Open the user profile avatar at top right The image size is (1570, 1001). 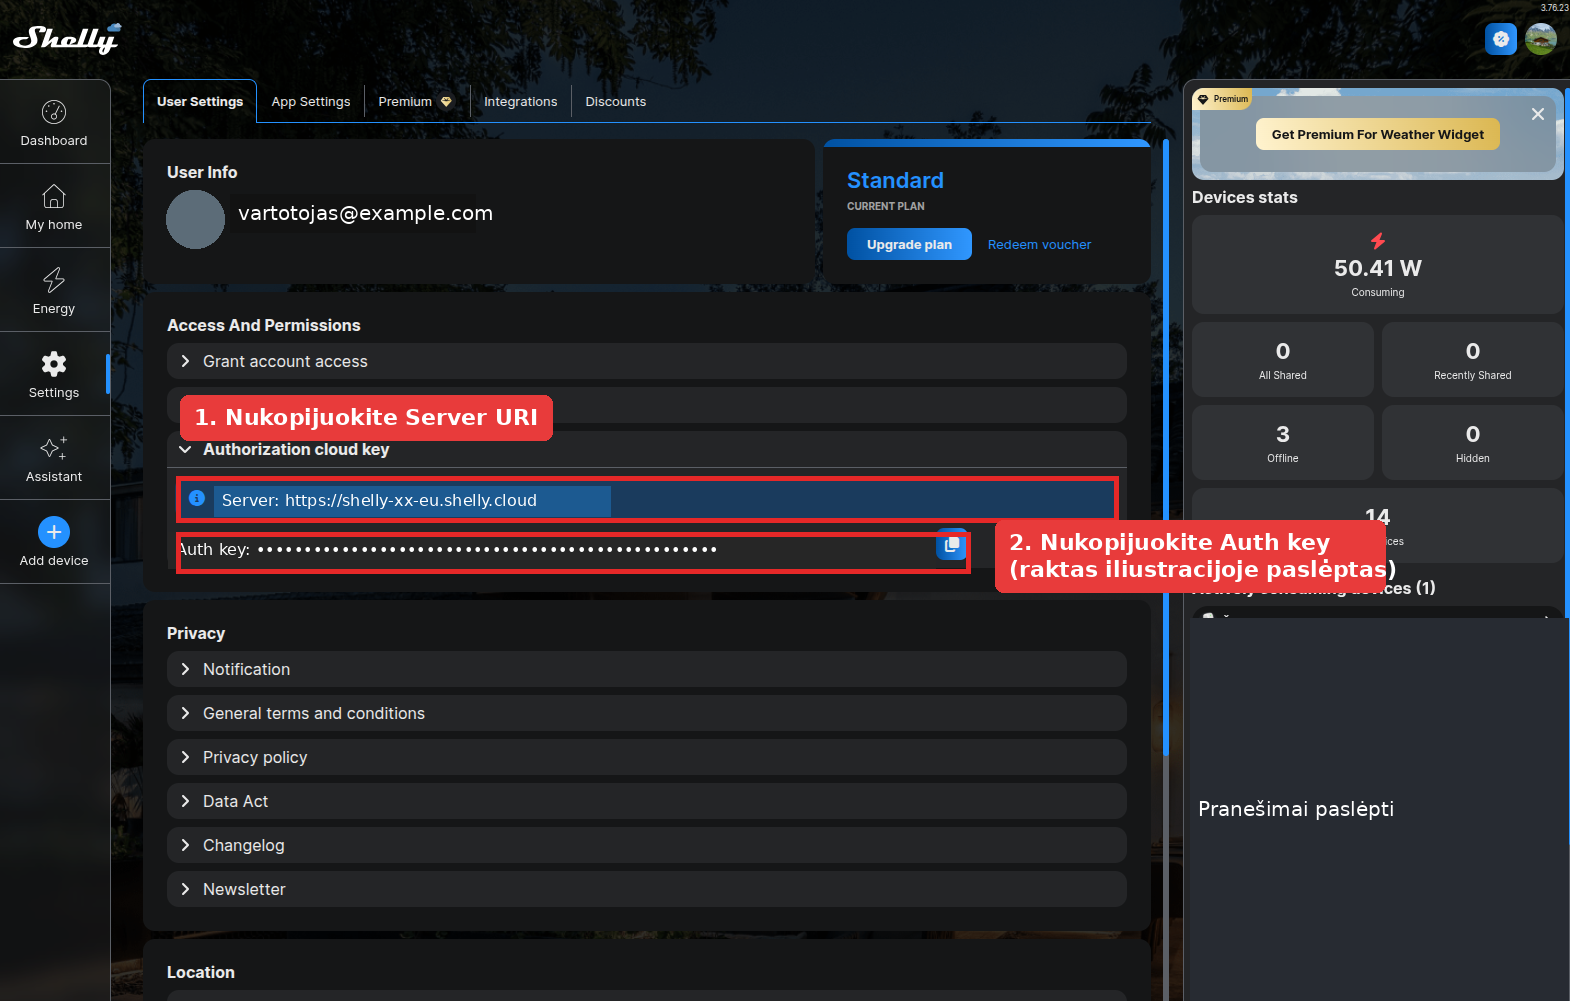1541,39
